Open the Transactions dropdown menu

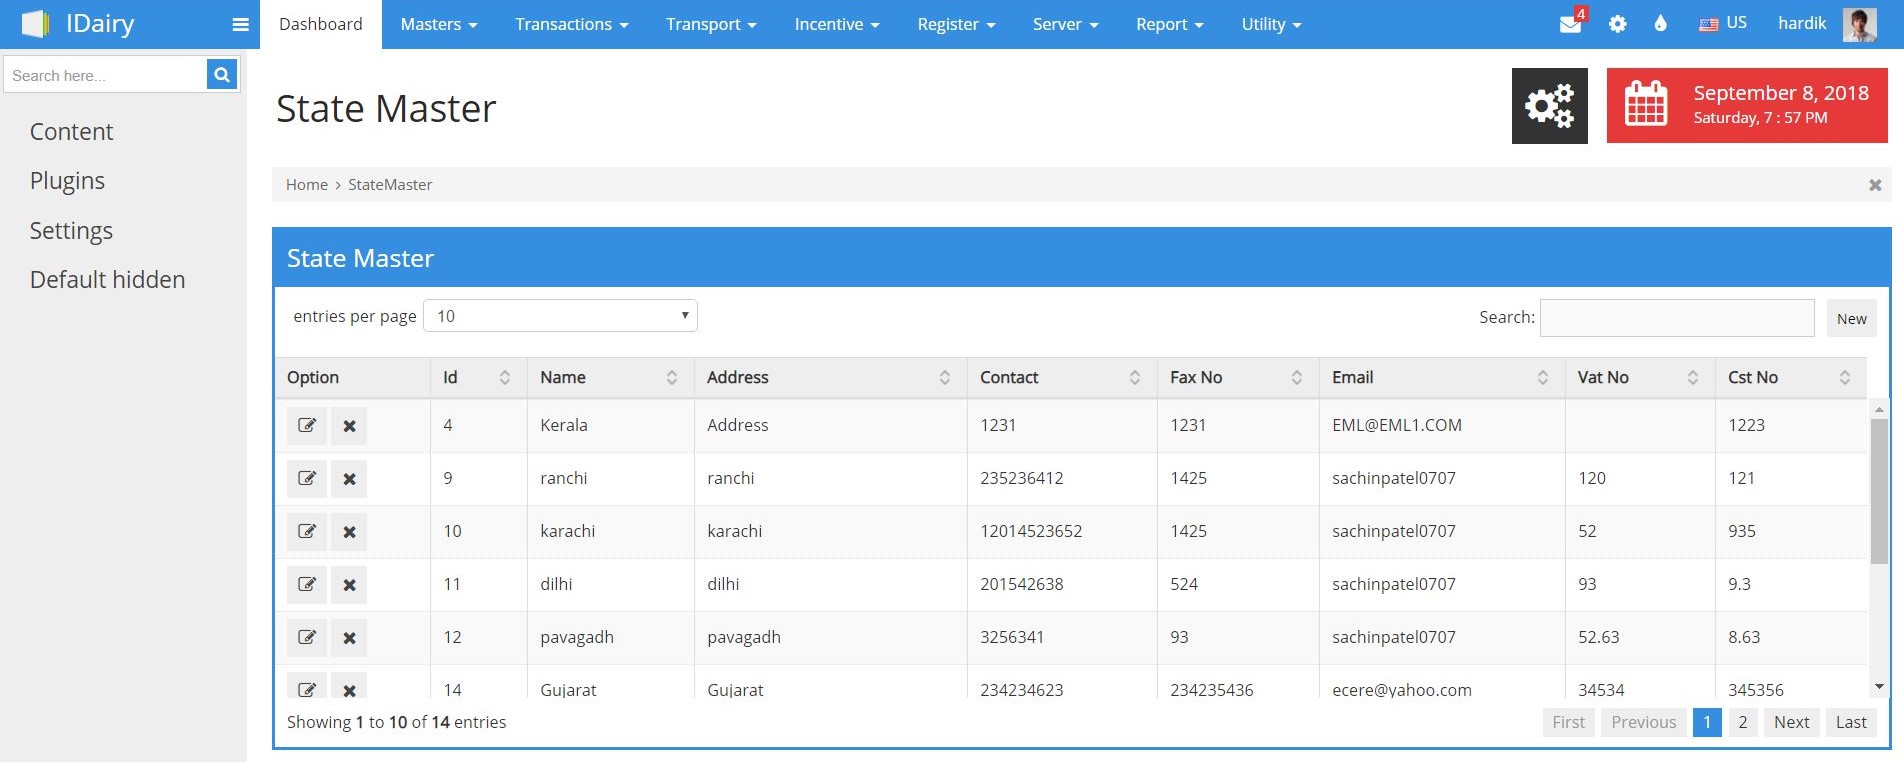(572, 24)
